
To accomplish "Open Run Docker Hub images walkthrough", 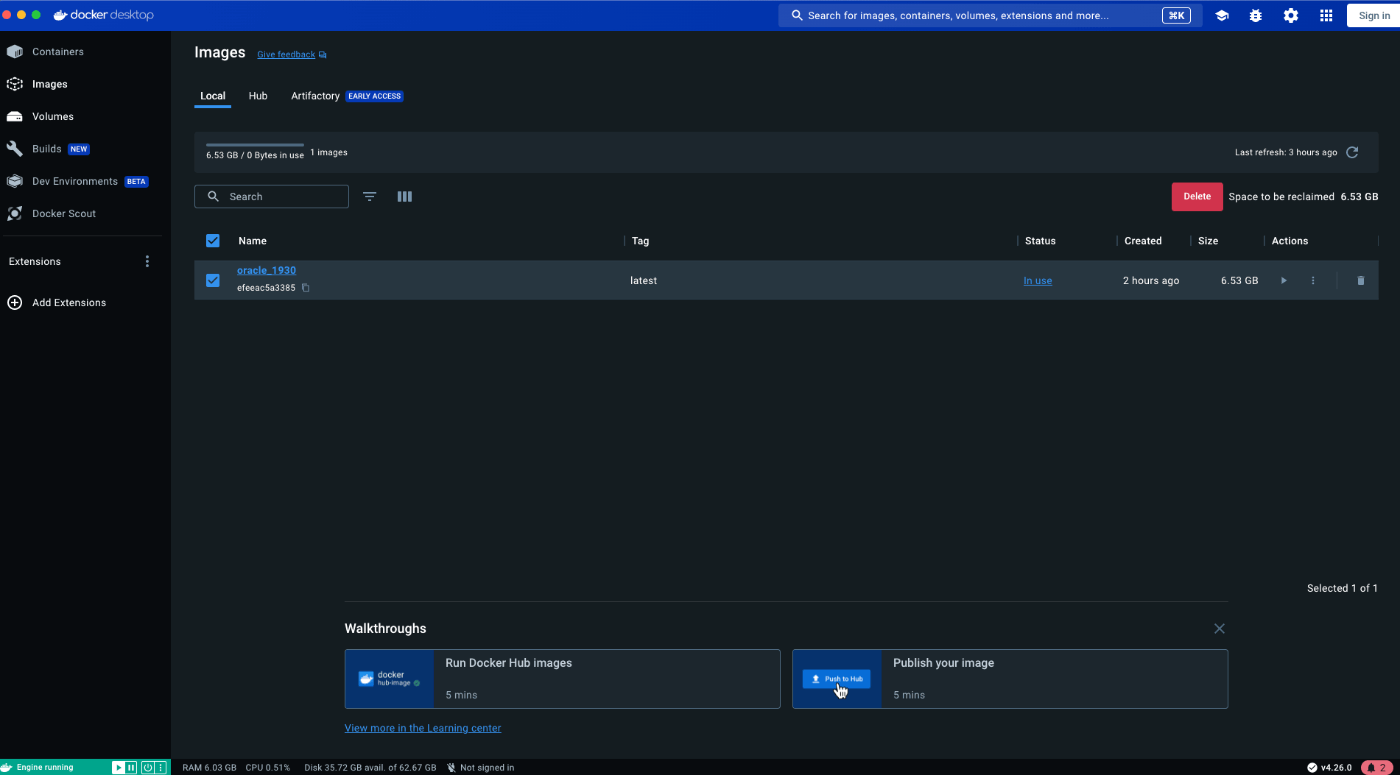I will pos(562,679).
